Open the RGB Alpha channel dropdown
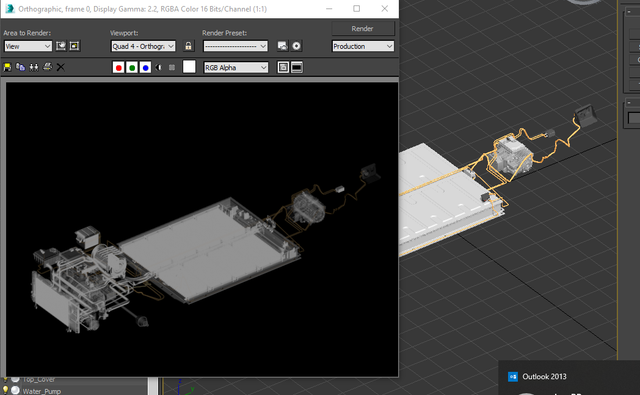640x395 pixels. point(236,67)
